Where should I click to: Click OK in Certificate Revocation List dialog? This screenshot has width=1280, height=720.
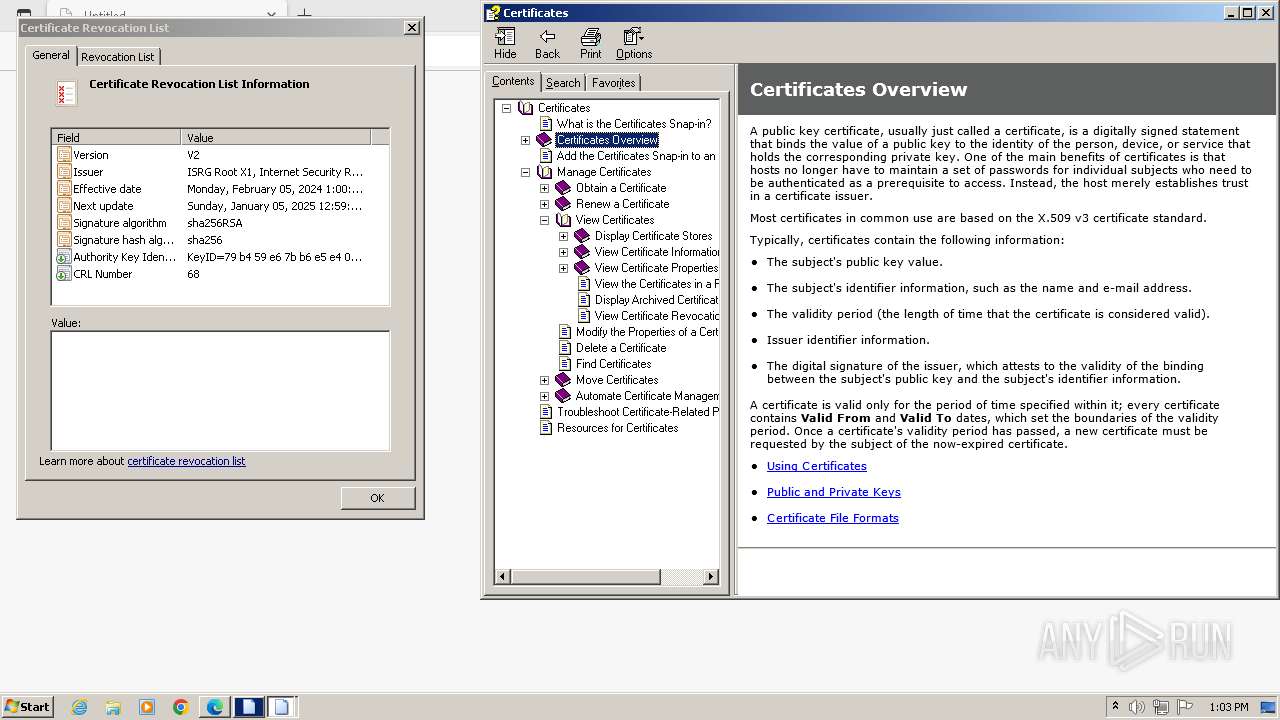pos(377,498)
